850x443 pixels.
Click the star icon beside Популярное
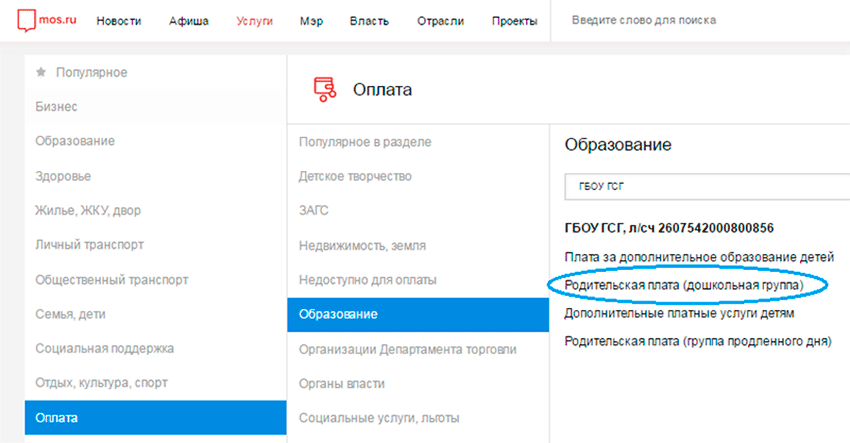(x=41, y=72)
